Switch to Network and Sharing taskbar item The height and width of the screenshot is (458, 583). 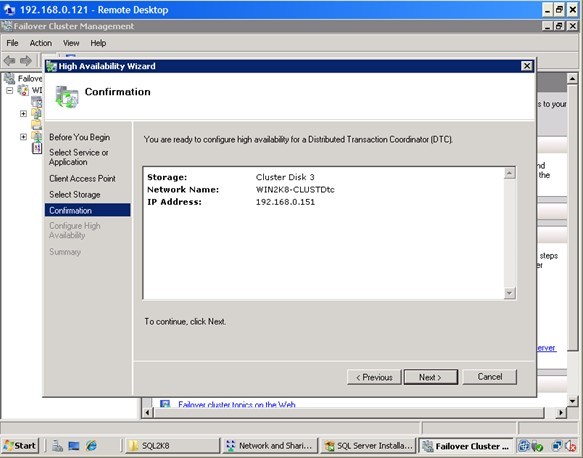click(x=270, y=445)
